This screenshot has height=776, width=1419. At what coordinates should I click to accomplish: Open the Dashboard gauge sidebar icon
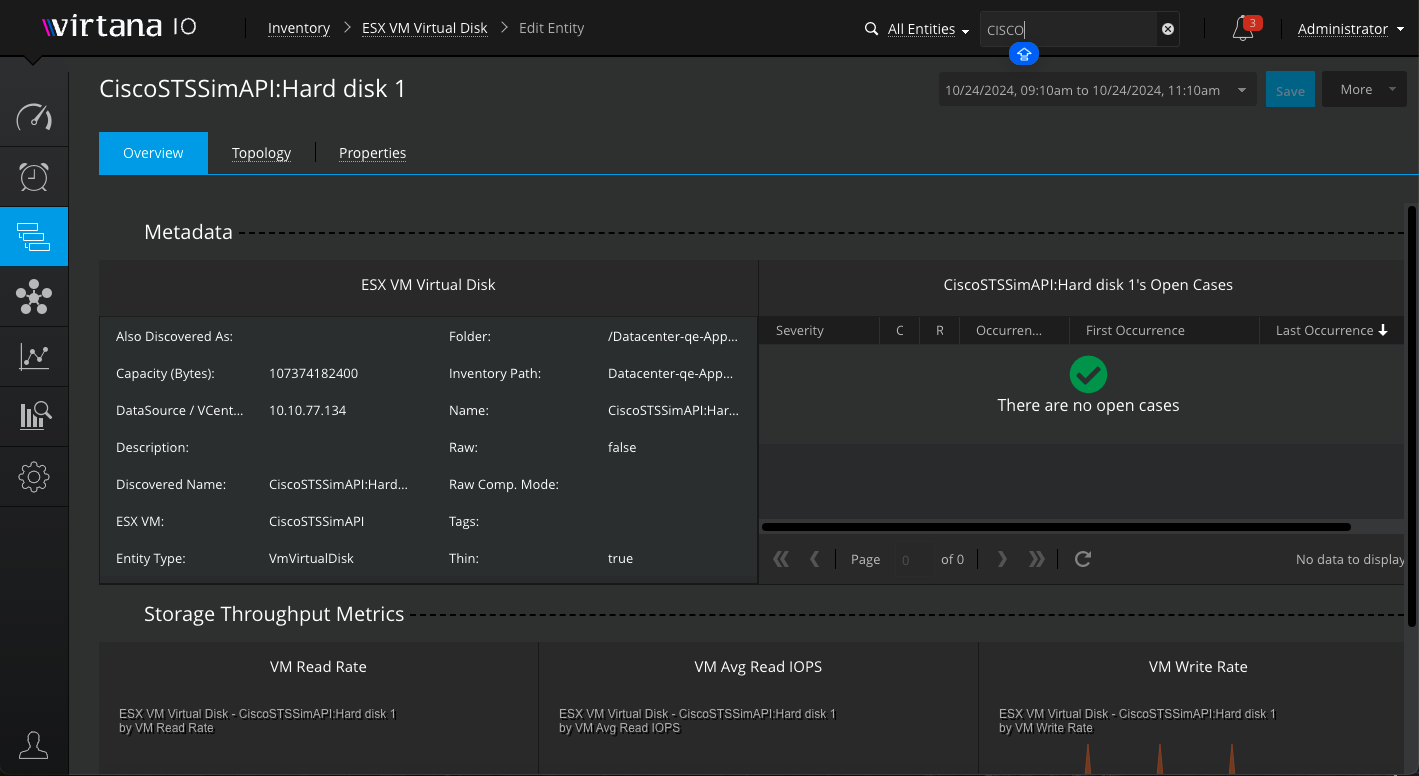pyautogui.click(x=34, y=117)
